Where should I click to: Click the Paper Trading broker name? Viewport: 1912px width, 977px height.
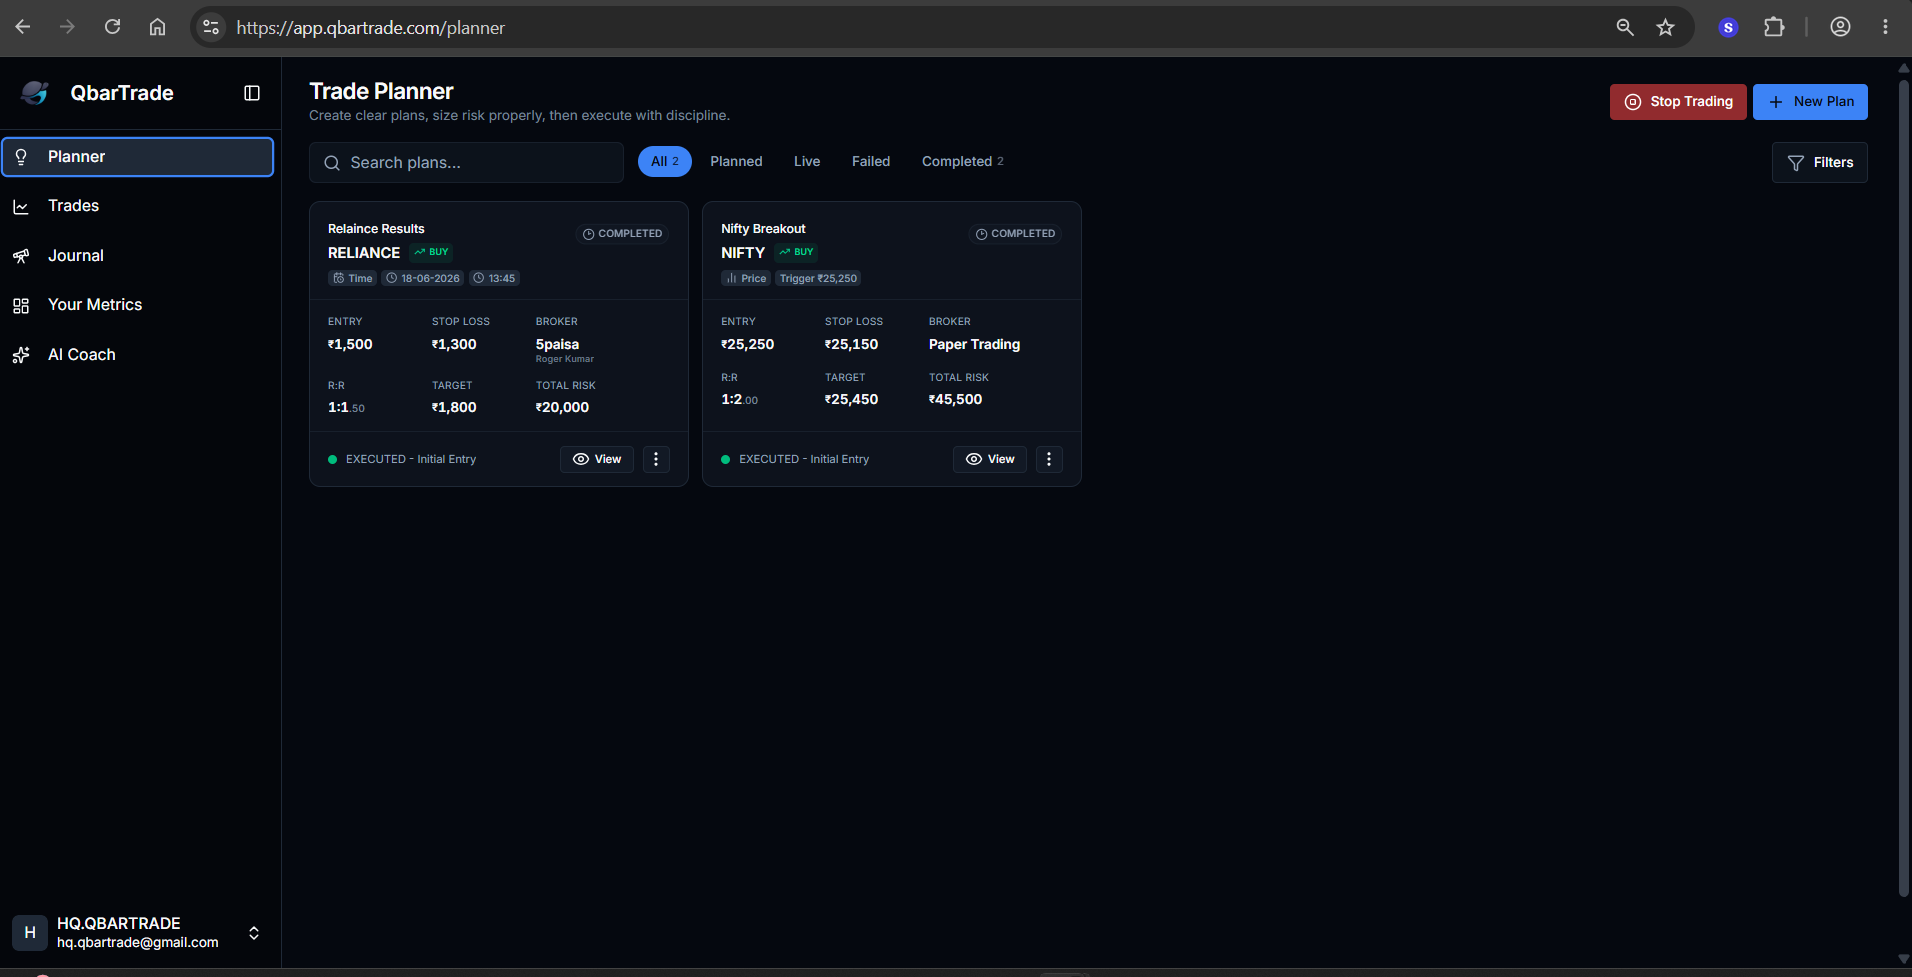pyautogui.click(x=974, y=344)
